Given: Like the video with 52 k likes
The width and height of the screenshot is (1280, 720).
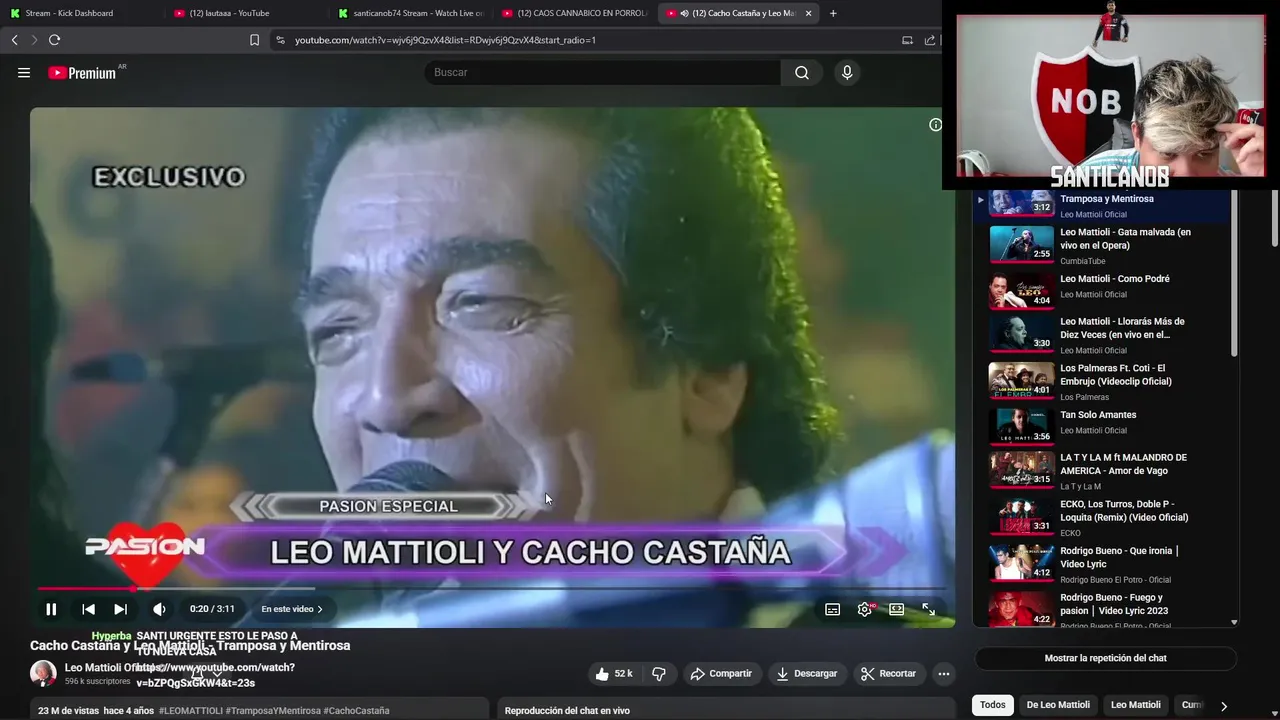Looking at the screenshot, I should coord(614,674).
